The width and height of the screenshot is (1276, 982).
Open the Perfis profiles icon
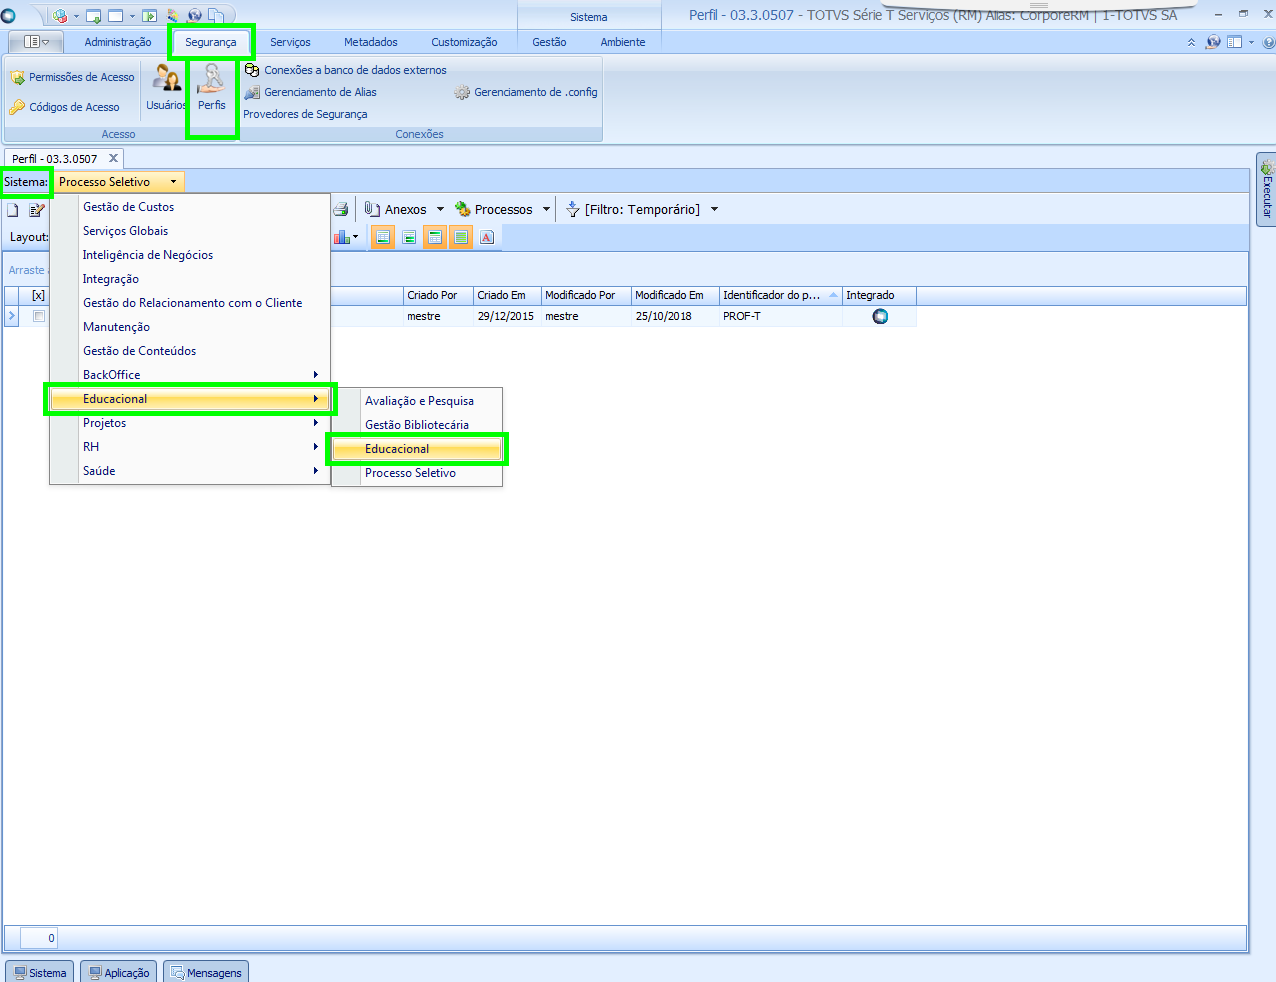click(x=211, y=88)
